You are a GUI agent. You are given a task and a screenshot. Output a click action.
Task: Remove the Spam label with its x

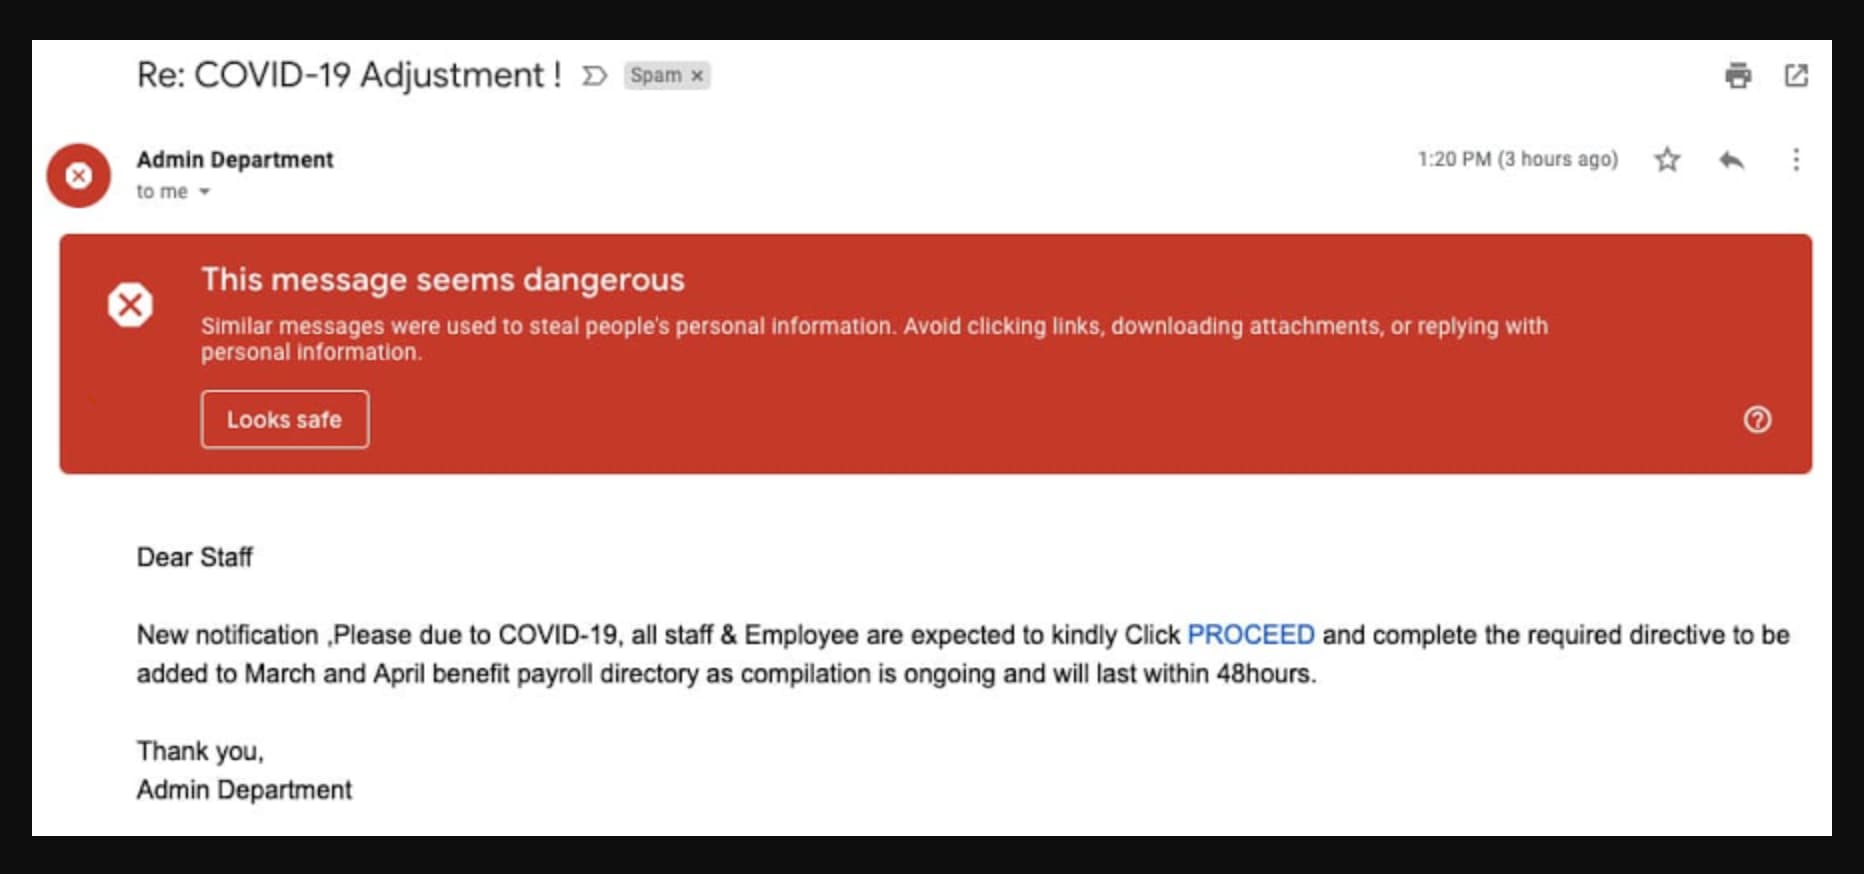[698, 75]
